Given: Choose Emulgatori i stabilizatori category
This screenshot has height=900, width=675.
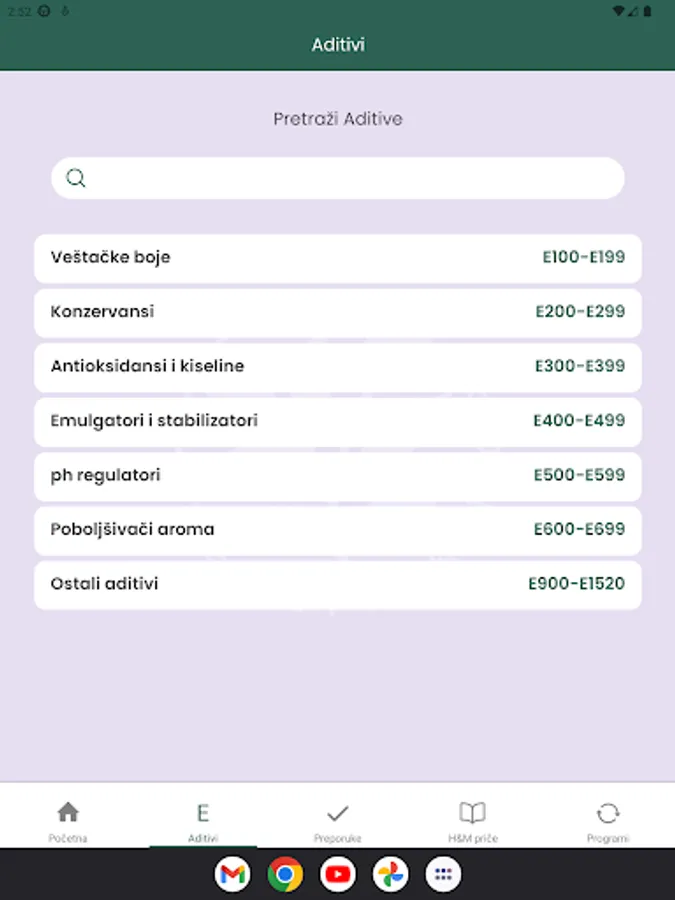Looking at the screenshot, I should (x=338, y=421).
